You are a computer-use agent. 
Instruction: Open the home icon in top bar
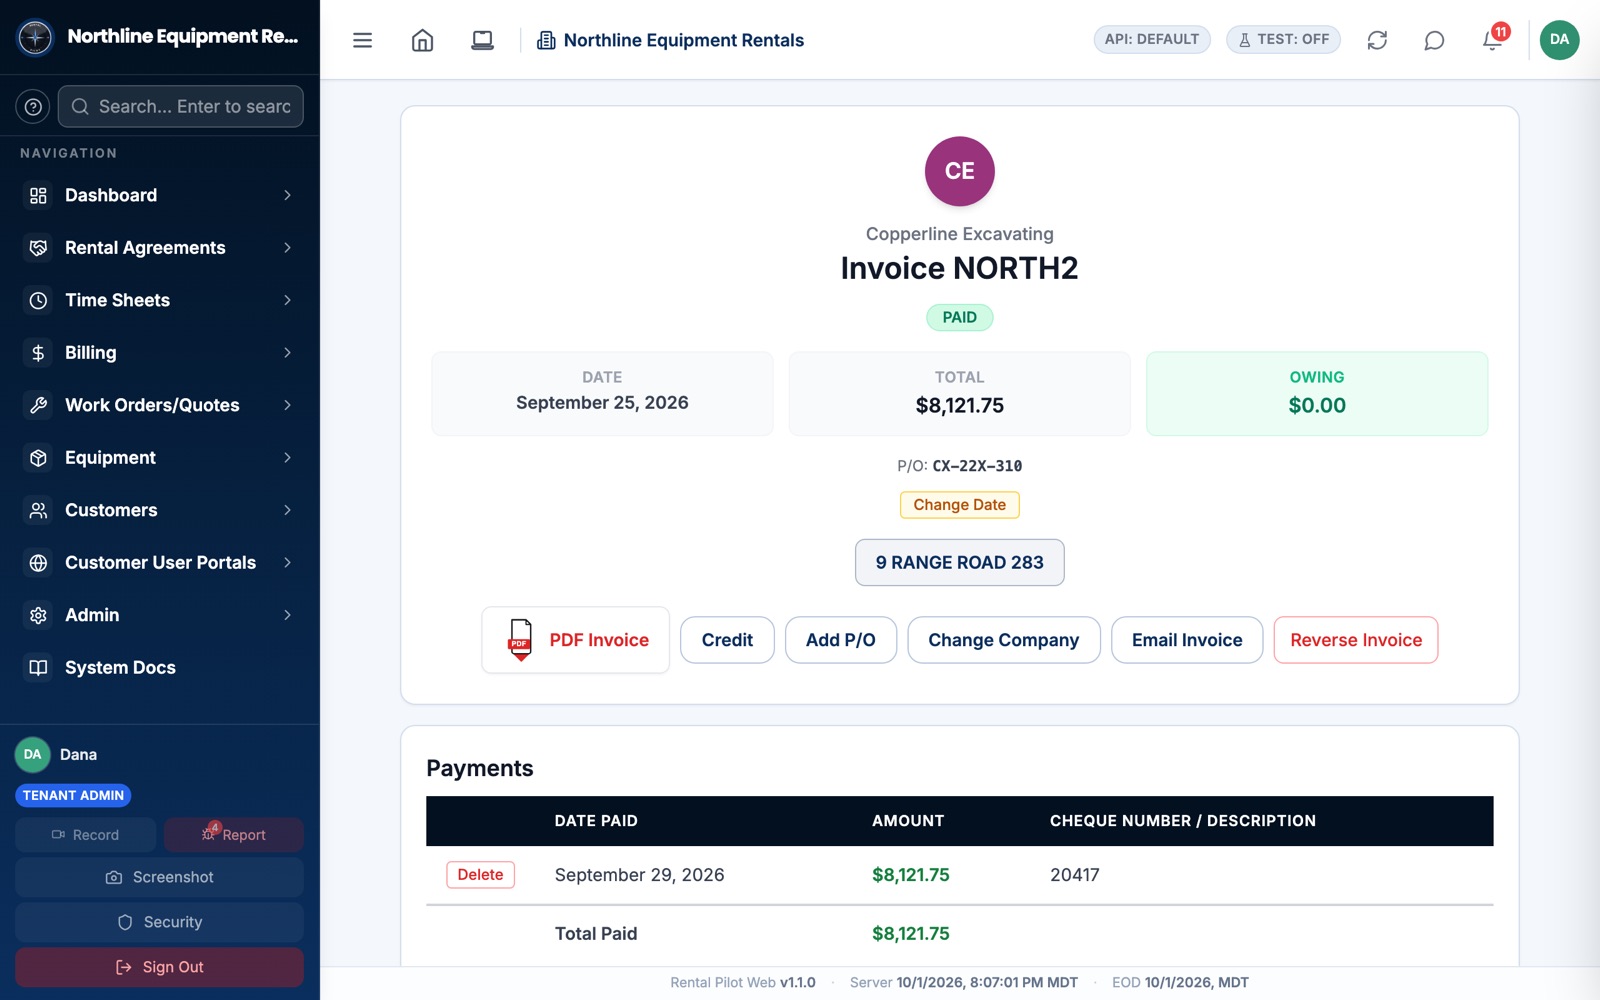(x=422, y=40)
